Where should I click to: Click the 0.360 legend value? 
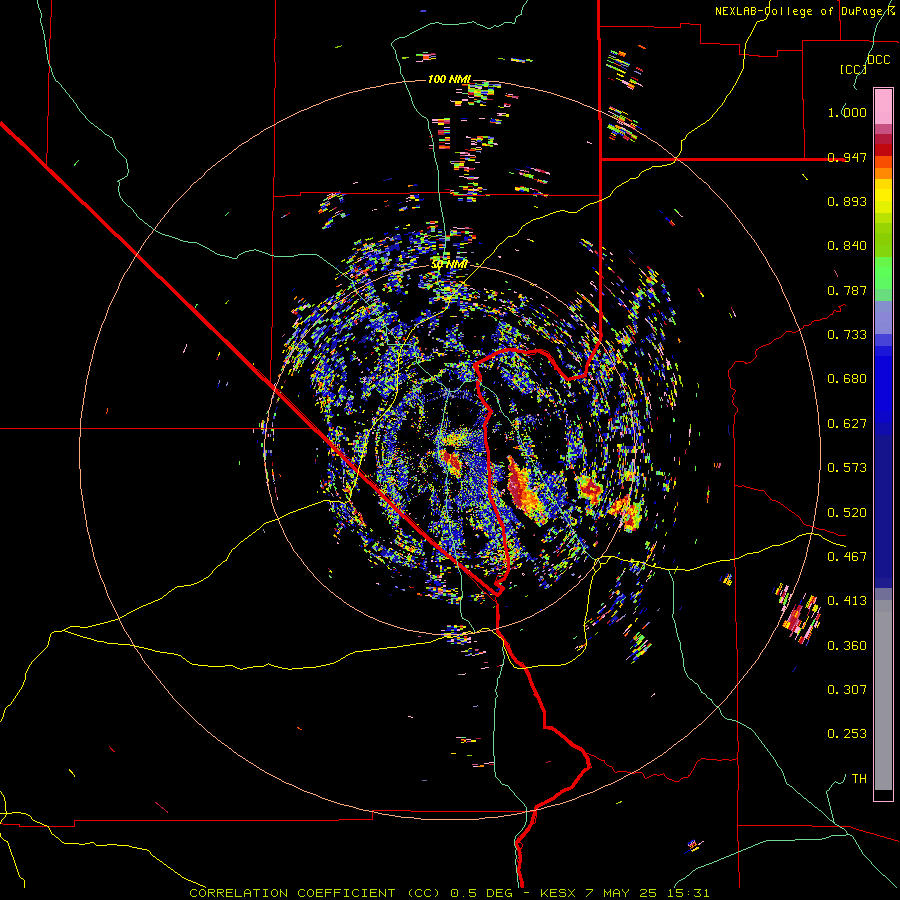pos(847,646)
